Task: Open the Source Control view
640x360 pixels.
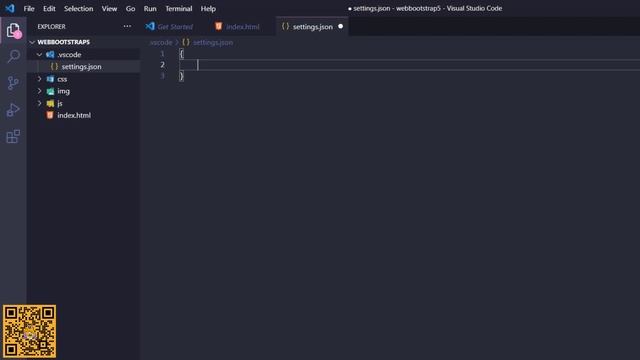Action: click(x=13, y=83)
